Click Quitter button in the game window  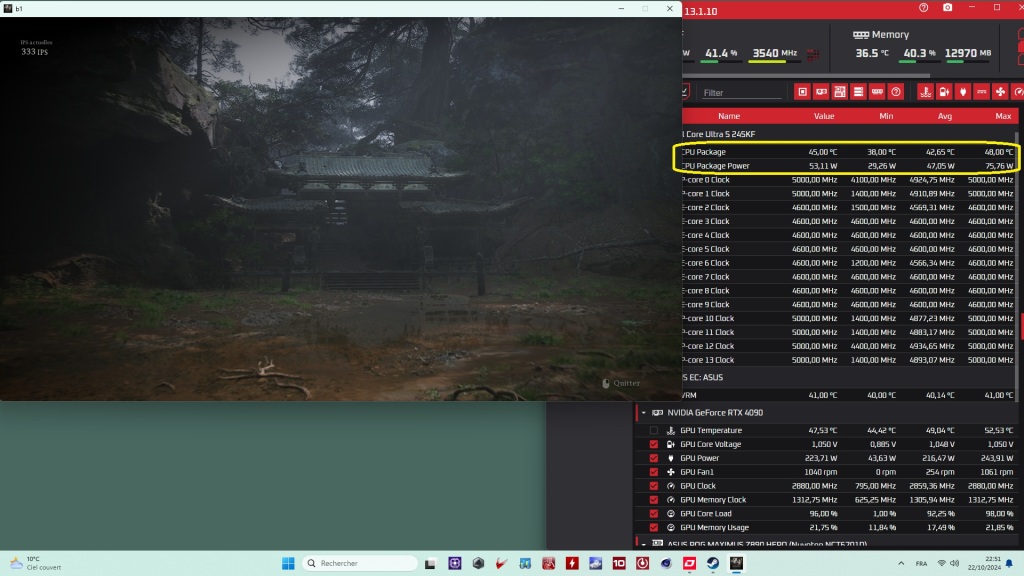tap(621, 383)
